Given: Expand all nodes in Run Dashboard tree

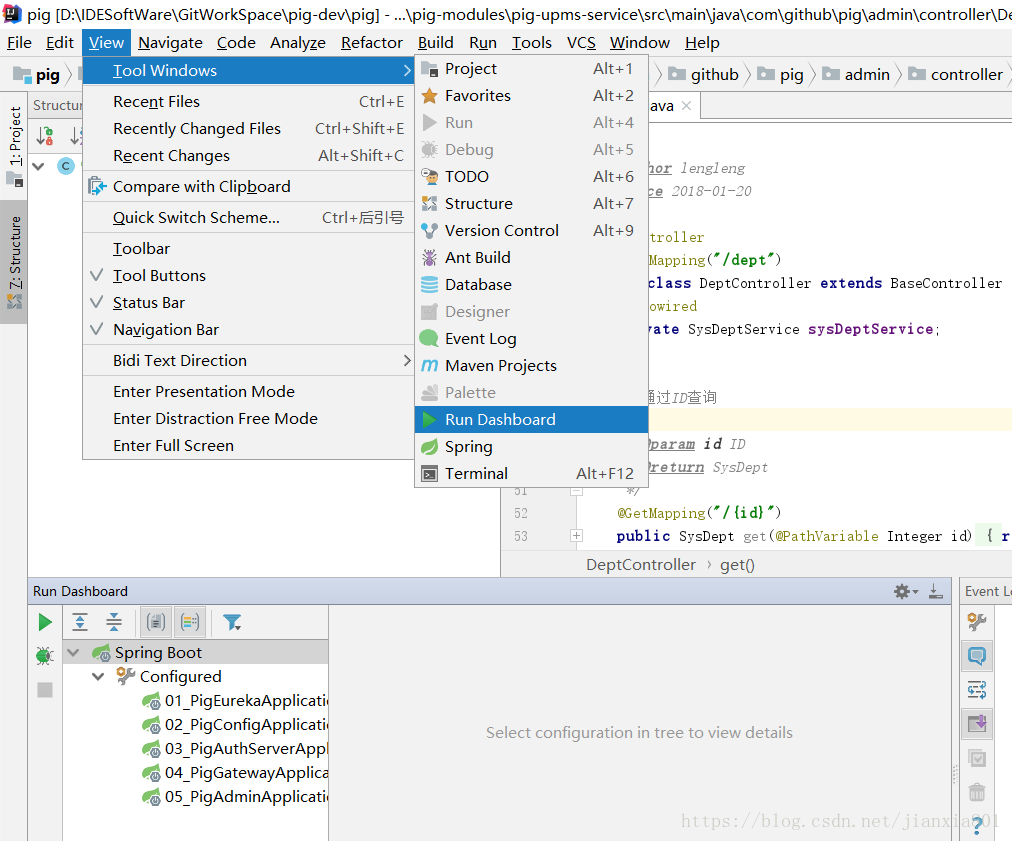Looking at the screenshot, I should (80, 622).
